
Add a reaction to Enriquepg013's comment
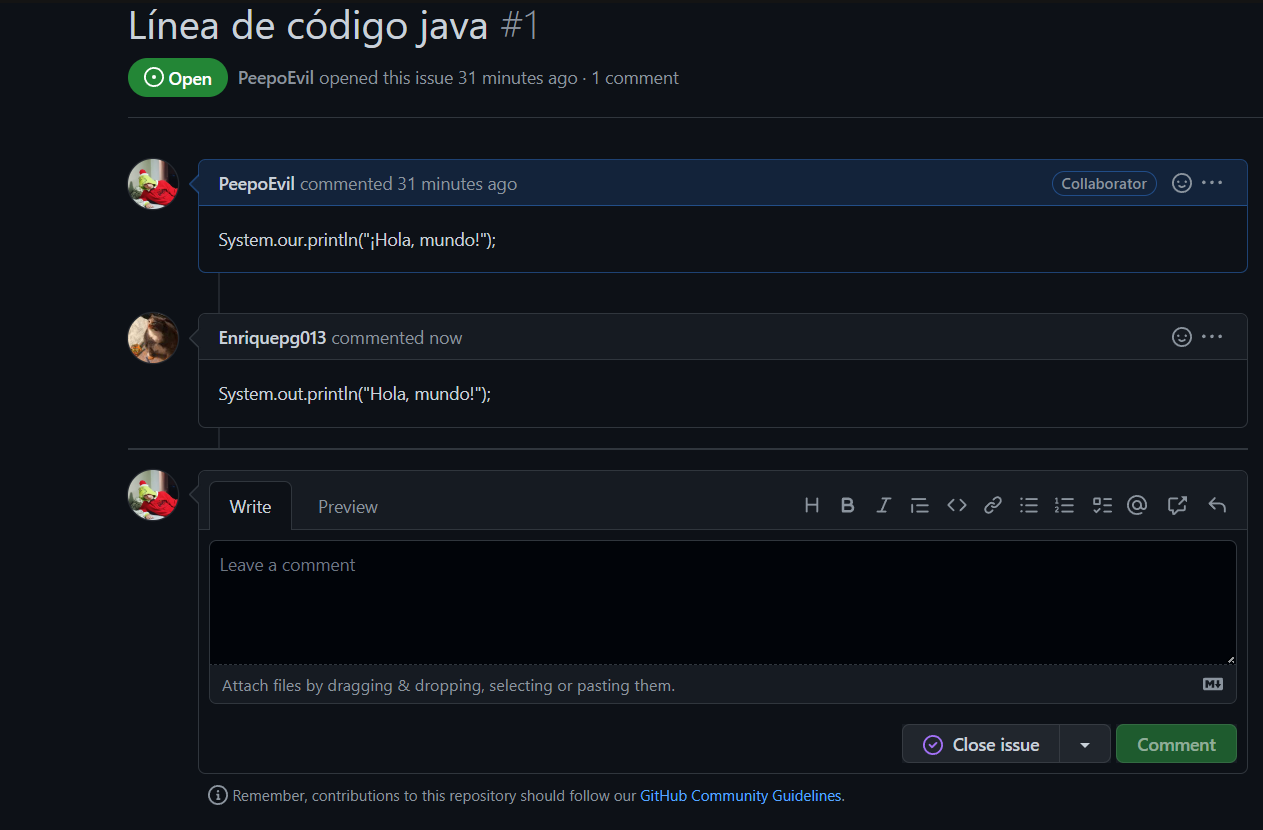1181,337
